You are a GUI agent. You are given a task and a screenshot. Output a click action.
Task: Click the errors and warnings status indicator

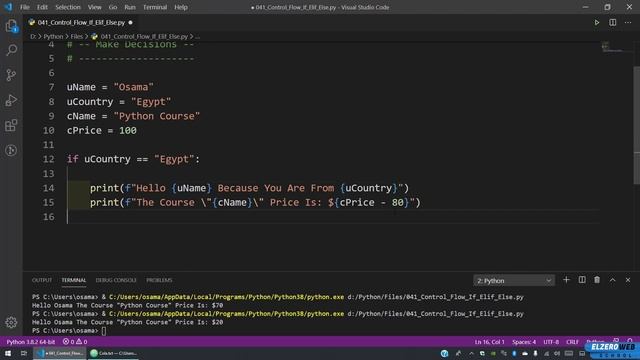pos(75,342)
